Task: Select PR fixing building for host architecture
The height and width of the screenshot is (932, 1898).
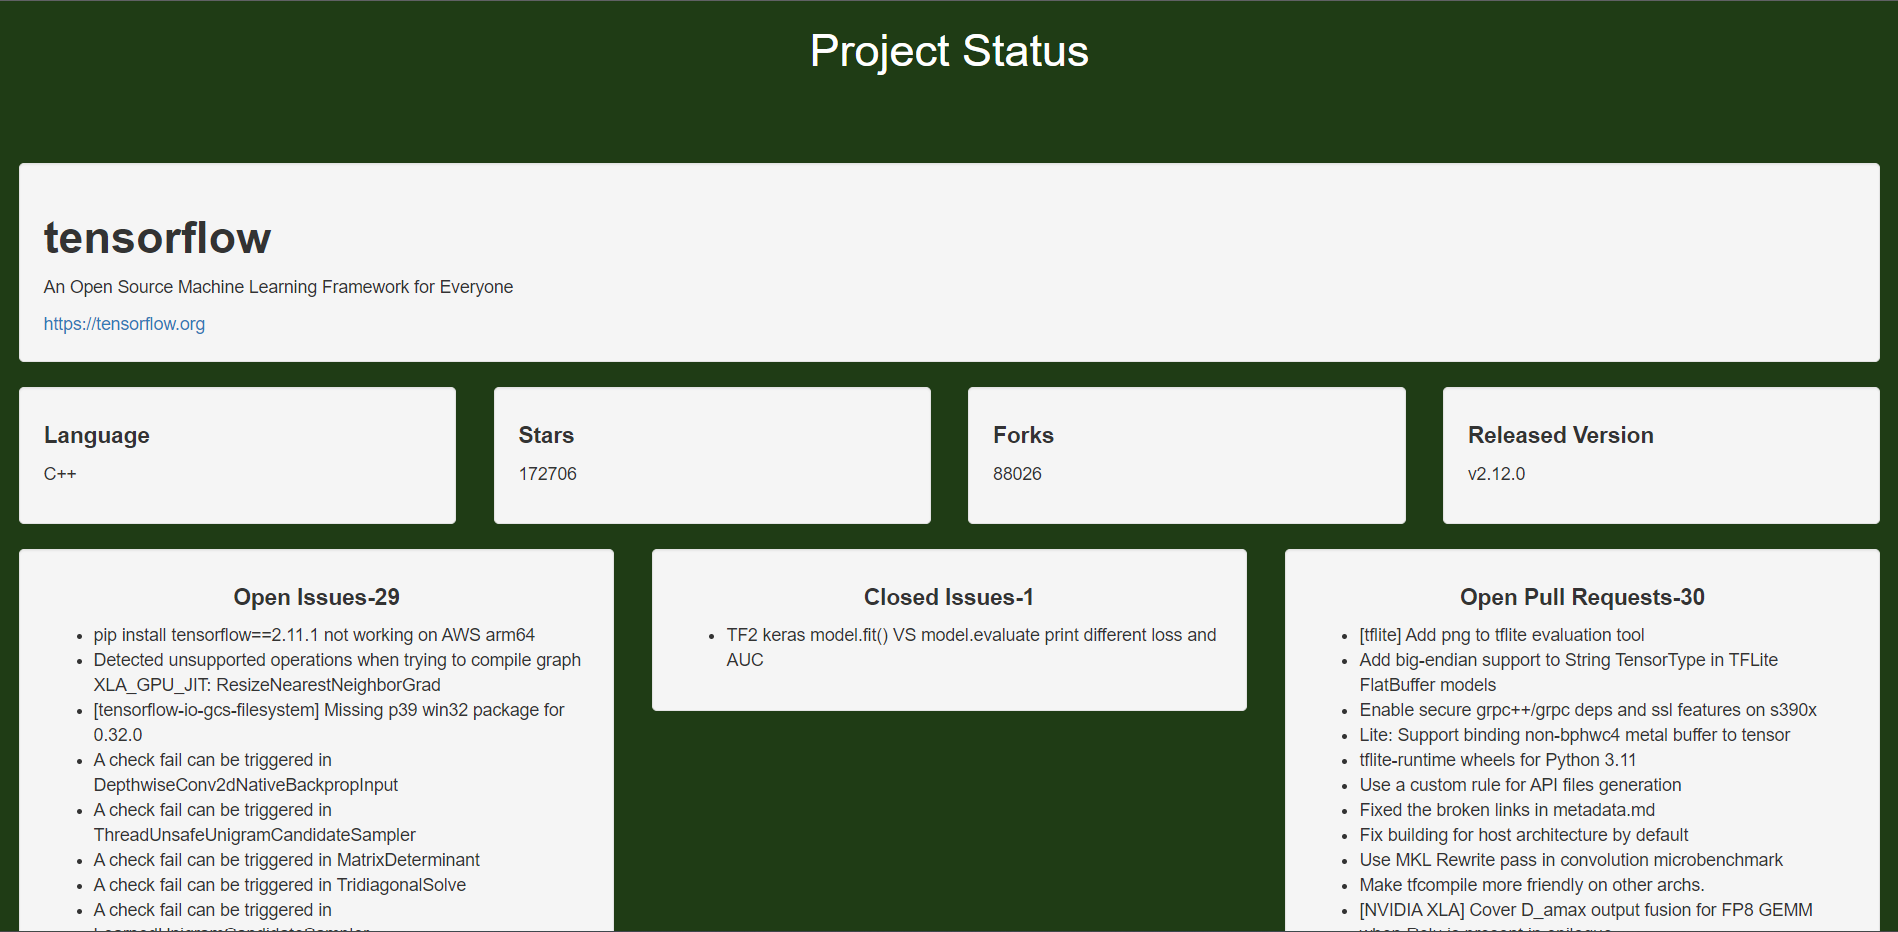Action: point(1524,835)
